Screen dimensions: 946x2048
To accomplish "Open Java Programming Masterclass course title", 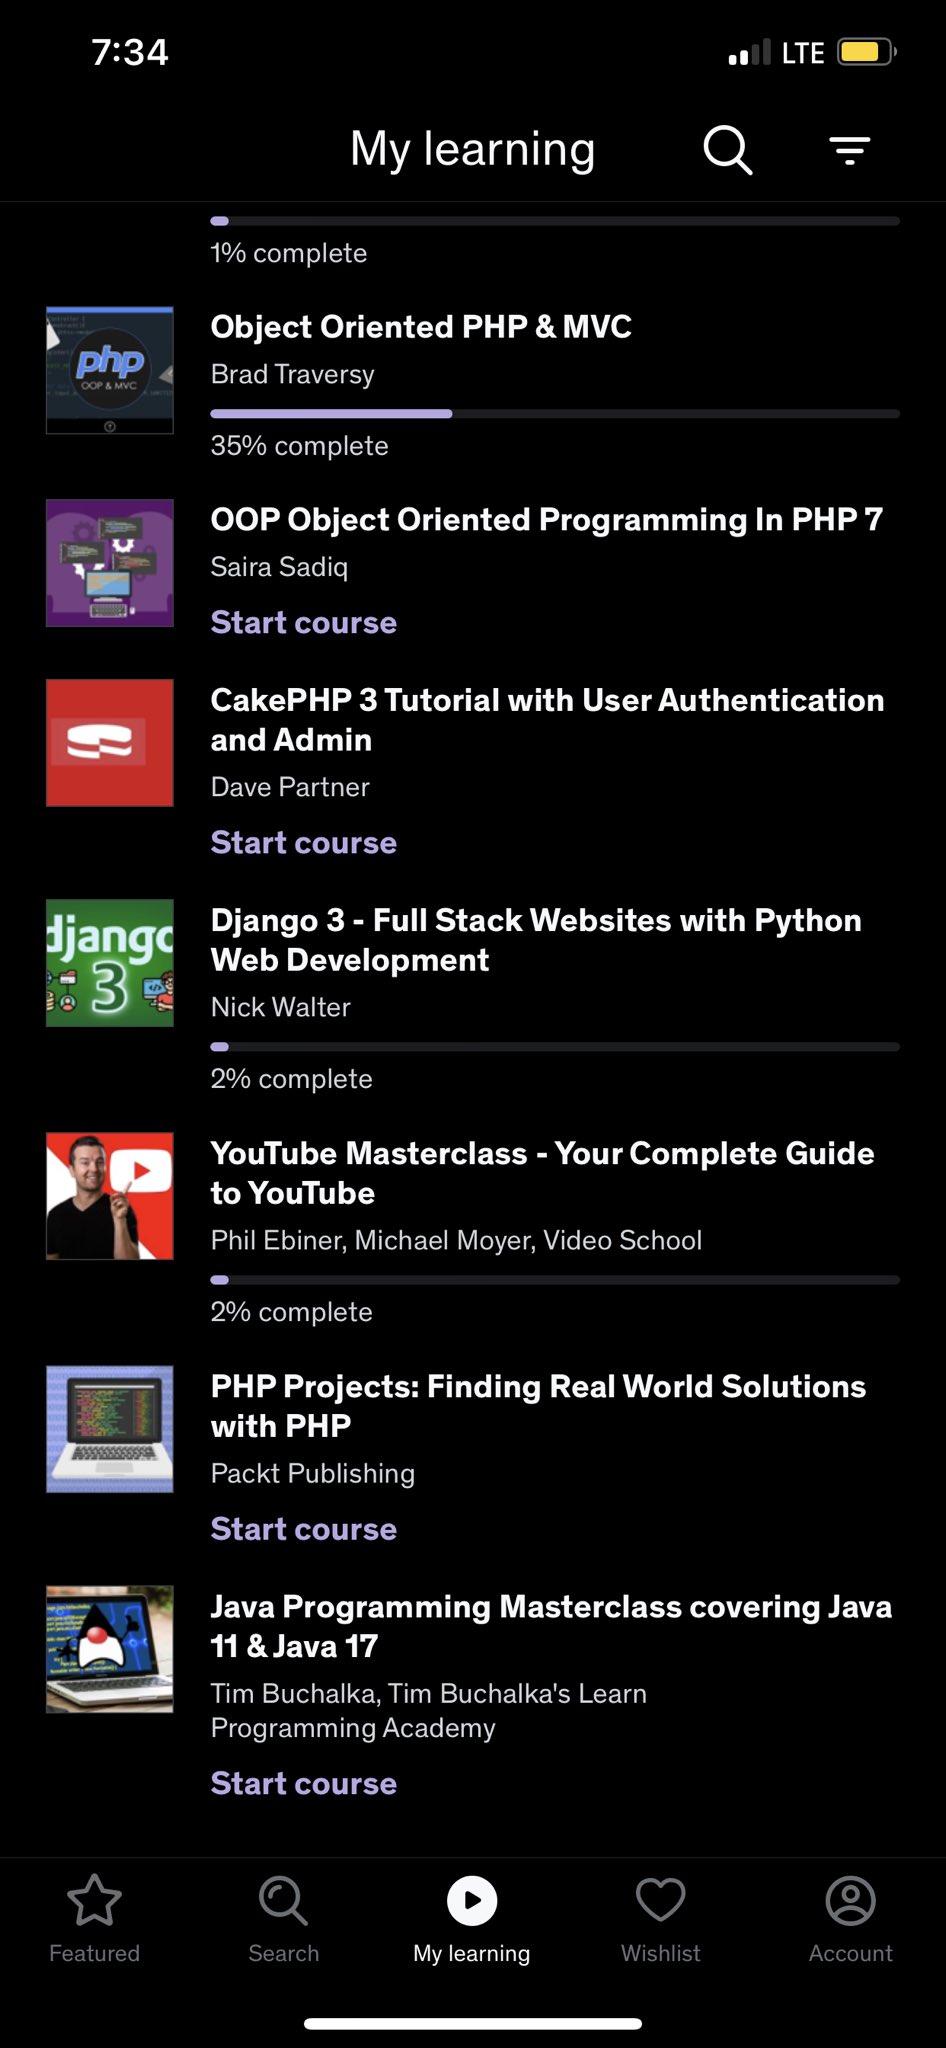I will pos(551,1626).
